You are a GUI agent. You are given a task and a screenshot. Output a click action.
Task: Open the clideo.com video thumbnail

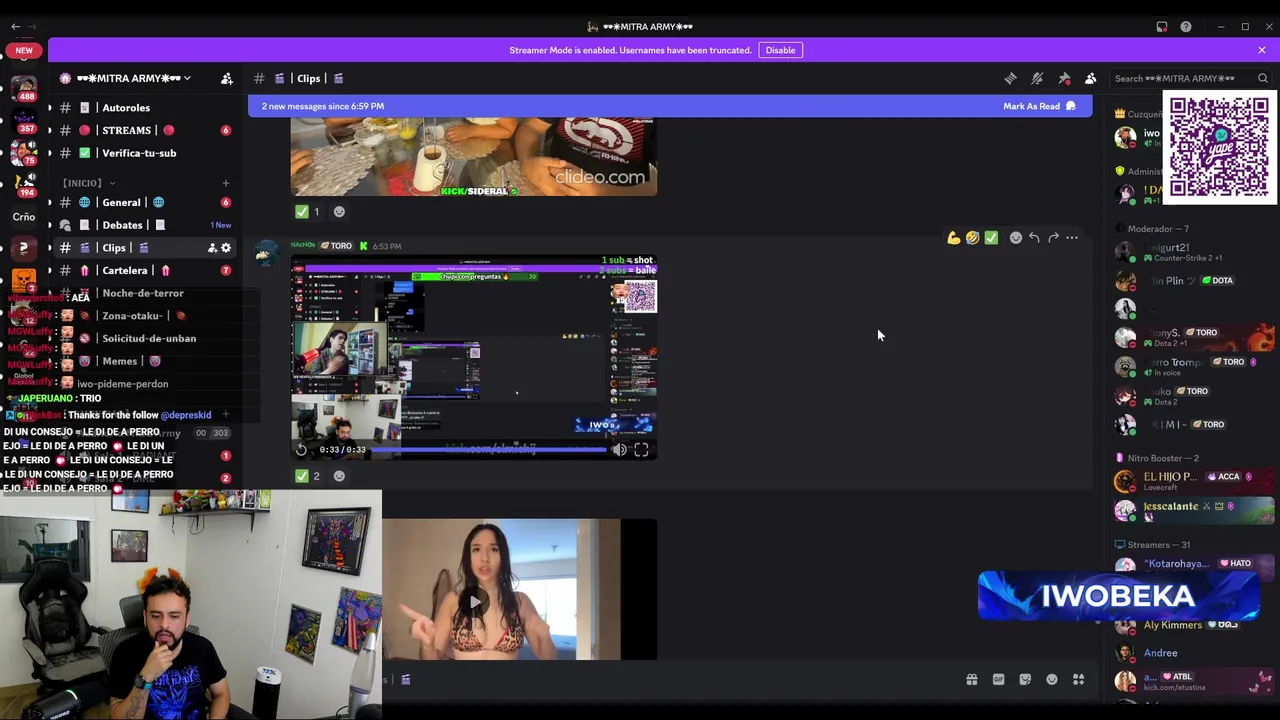[x=474, y=156]
